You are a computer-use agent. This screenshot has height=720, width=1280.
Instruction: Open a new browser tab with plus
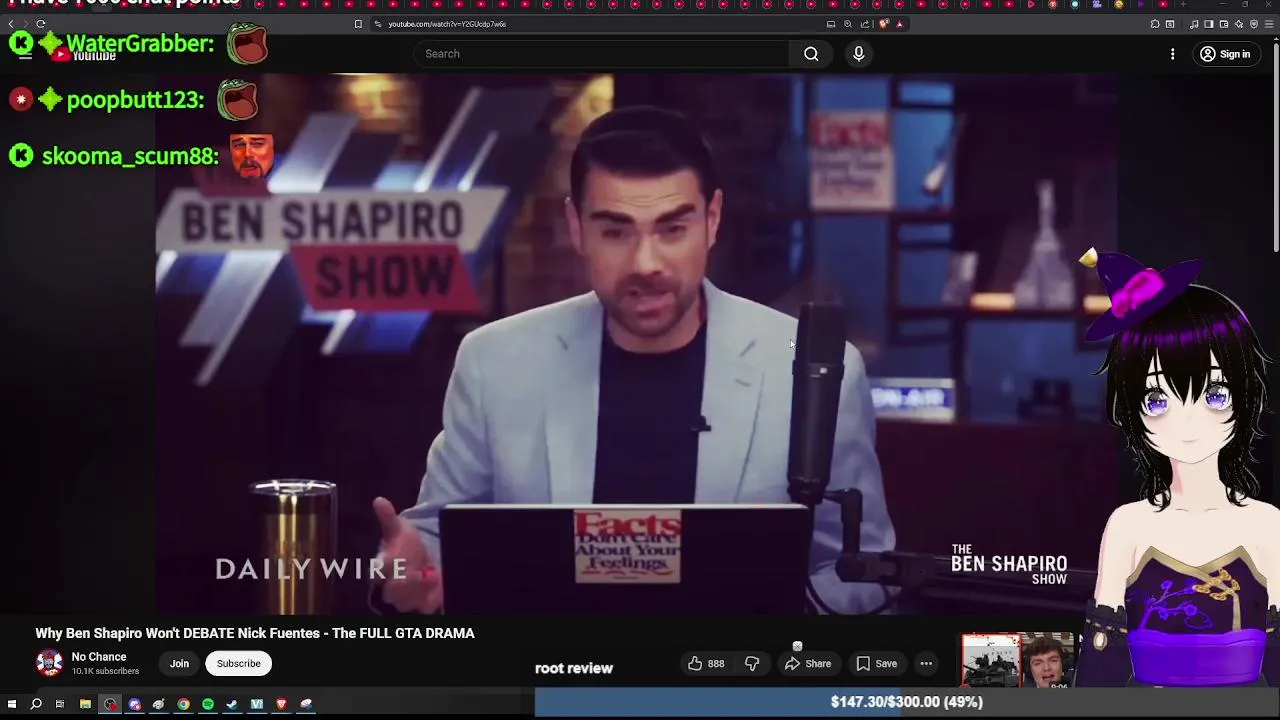1183,4
